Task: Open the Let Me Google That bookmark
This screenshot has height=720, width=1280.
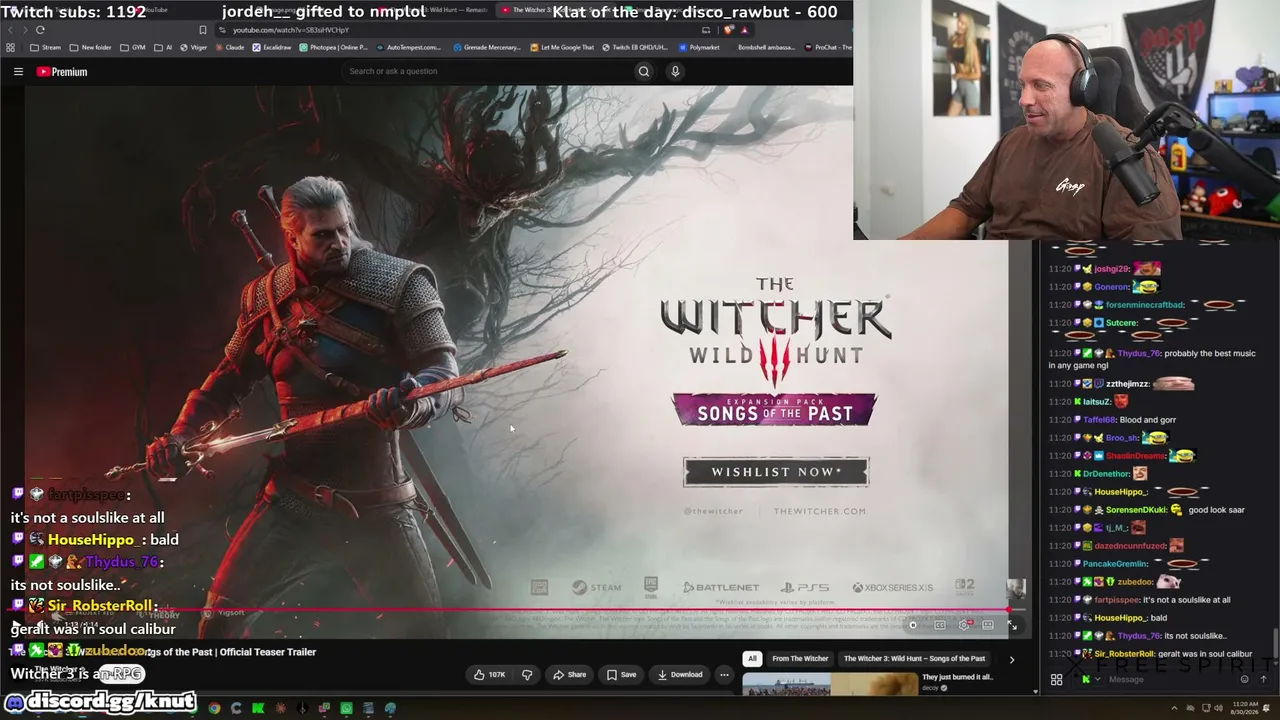Action: [x=562, y=47]
